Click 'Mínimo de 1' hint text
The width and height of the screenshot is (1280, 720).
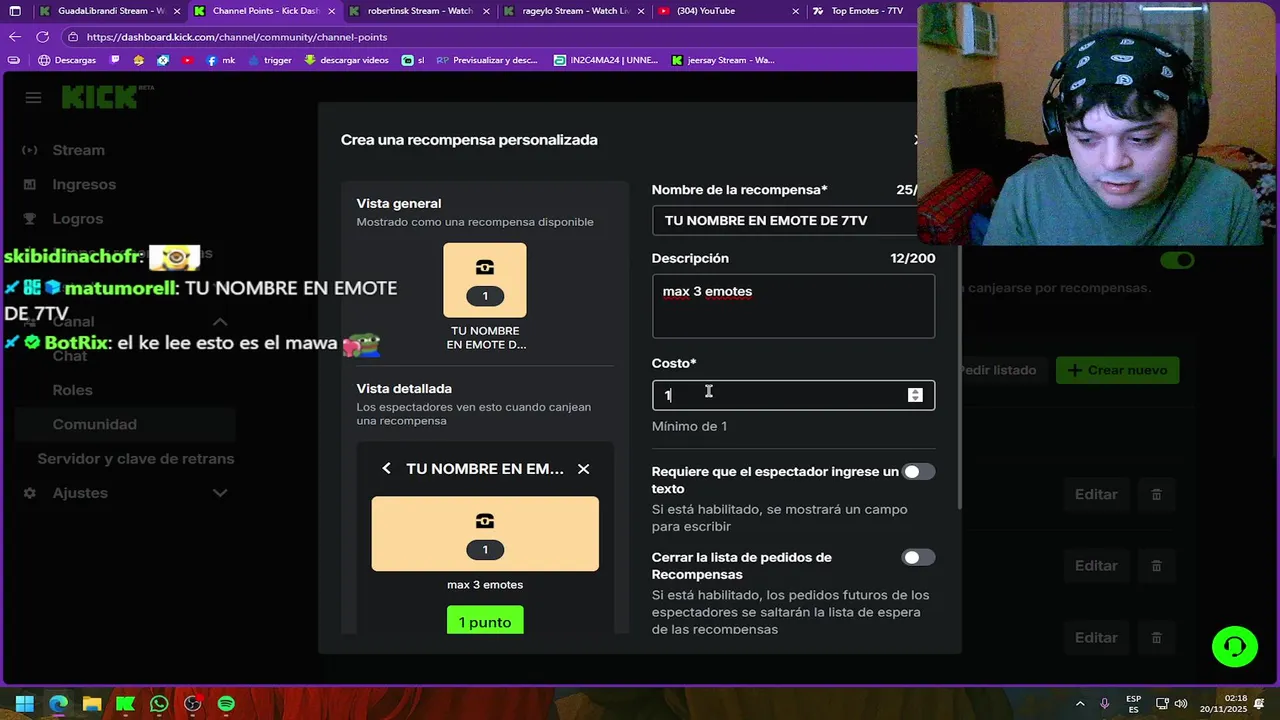pyautogui.click(x=689, y=426)
